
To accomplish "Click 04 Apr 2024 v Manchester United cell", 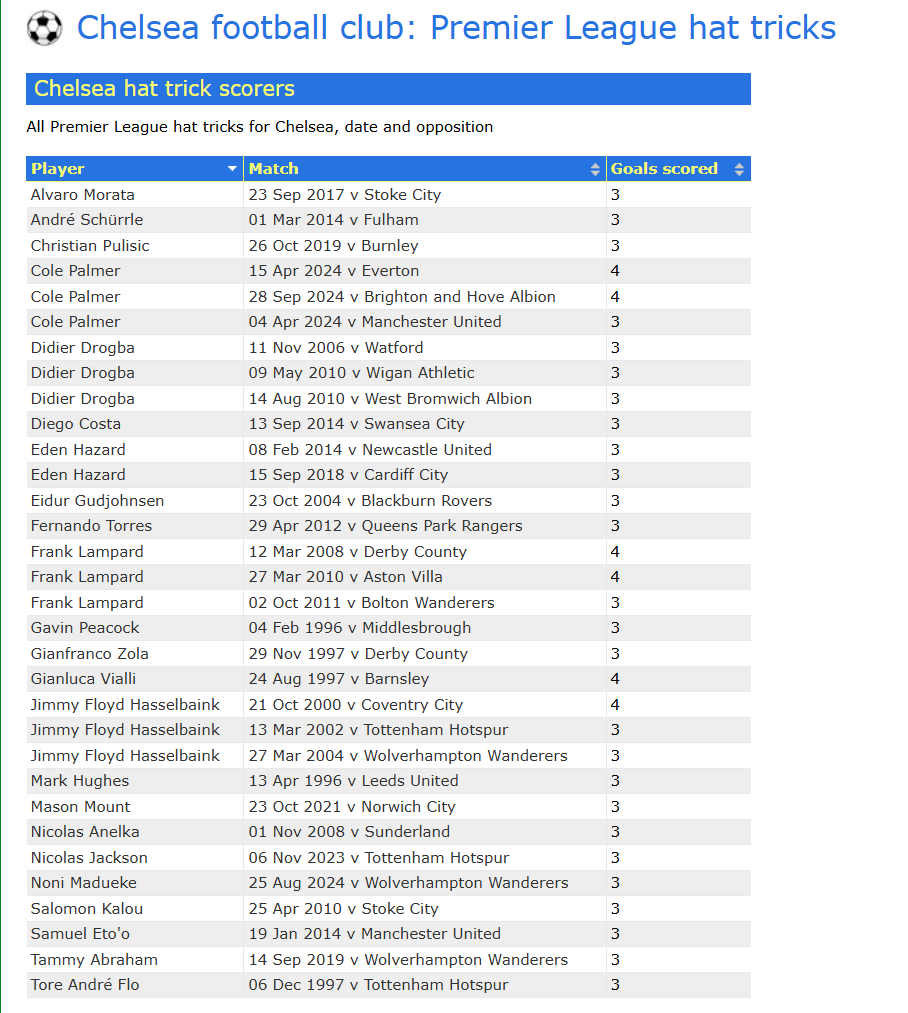I will coord(425,322).
